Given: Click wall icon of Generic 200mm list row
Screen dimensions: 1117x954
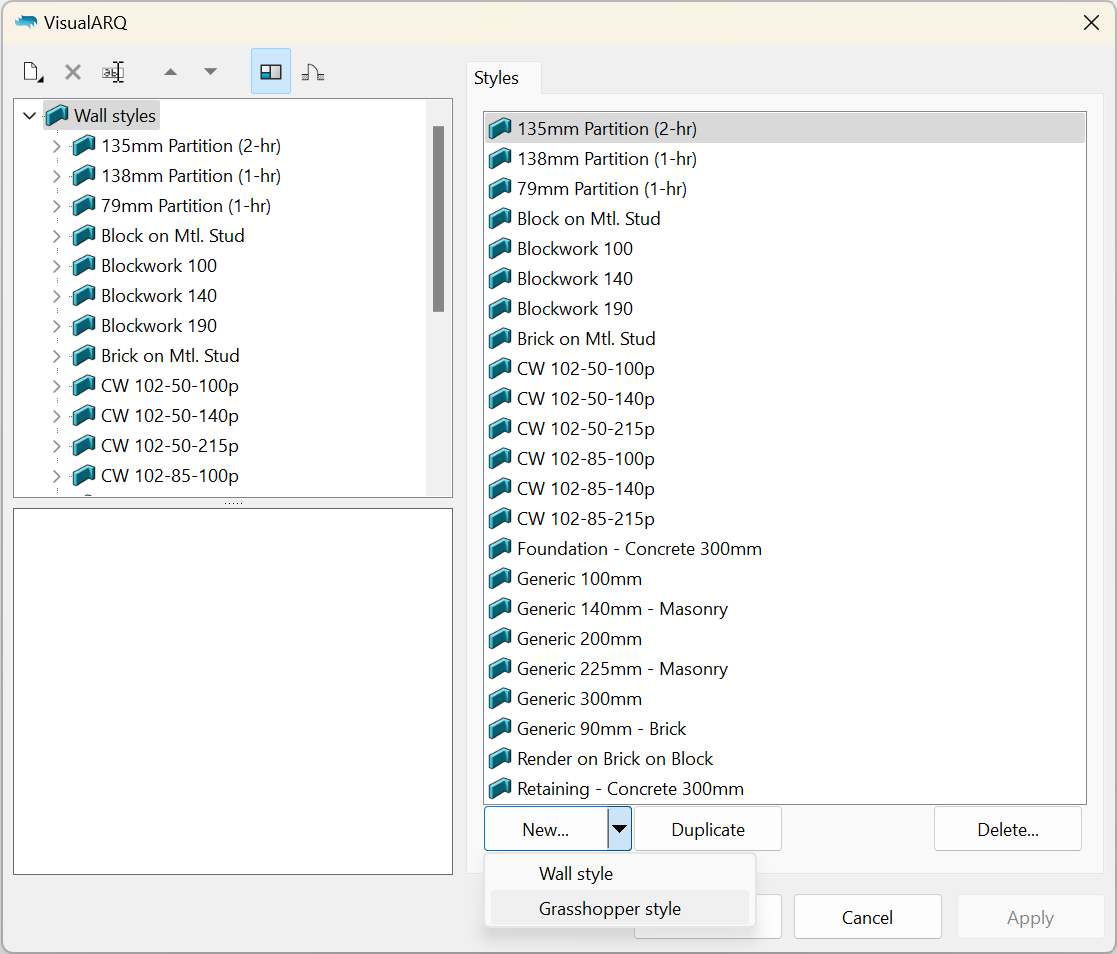Looking at the screenshot, I should (500, 638).
